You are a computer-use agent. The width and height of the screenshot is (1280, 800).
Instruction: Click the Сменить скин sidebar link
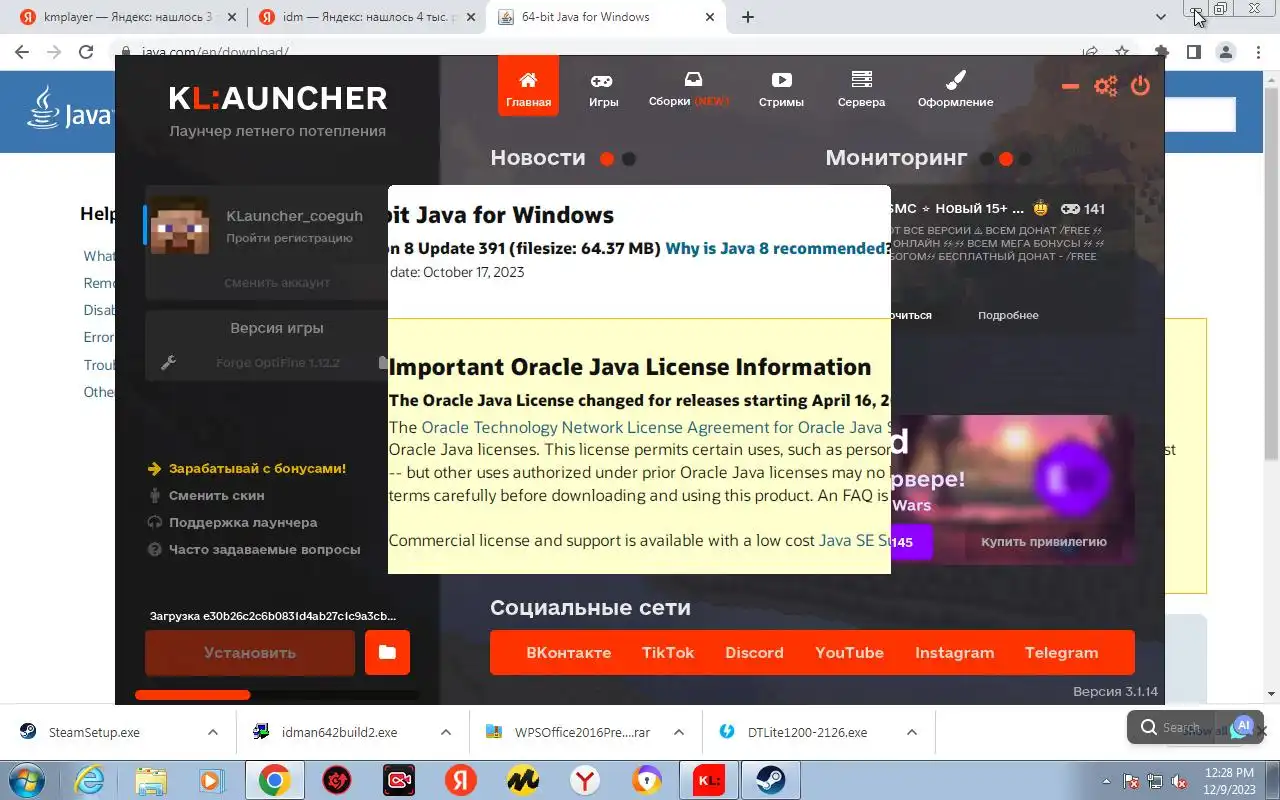pos(216,495)
